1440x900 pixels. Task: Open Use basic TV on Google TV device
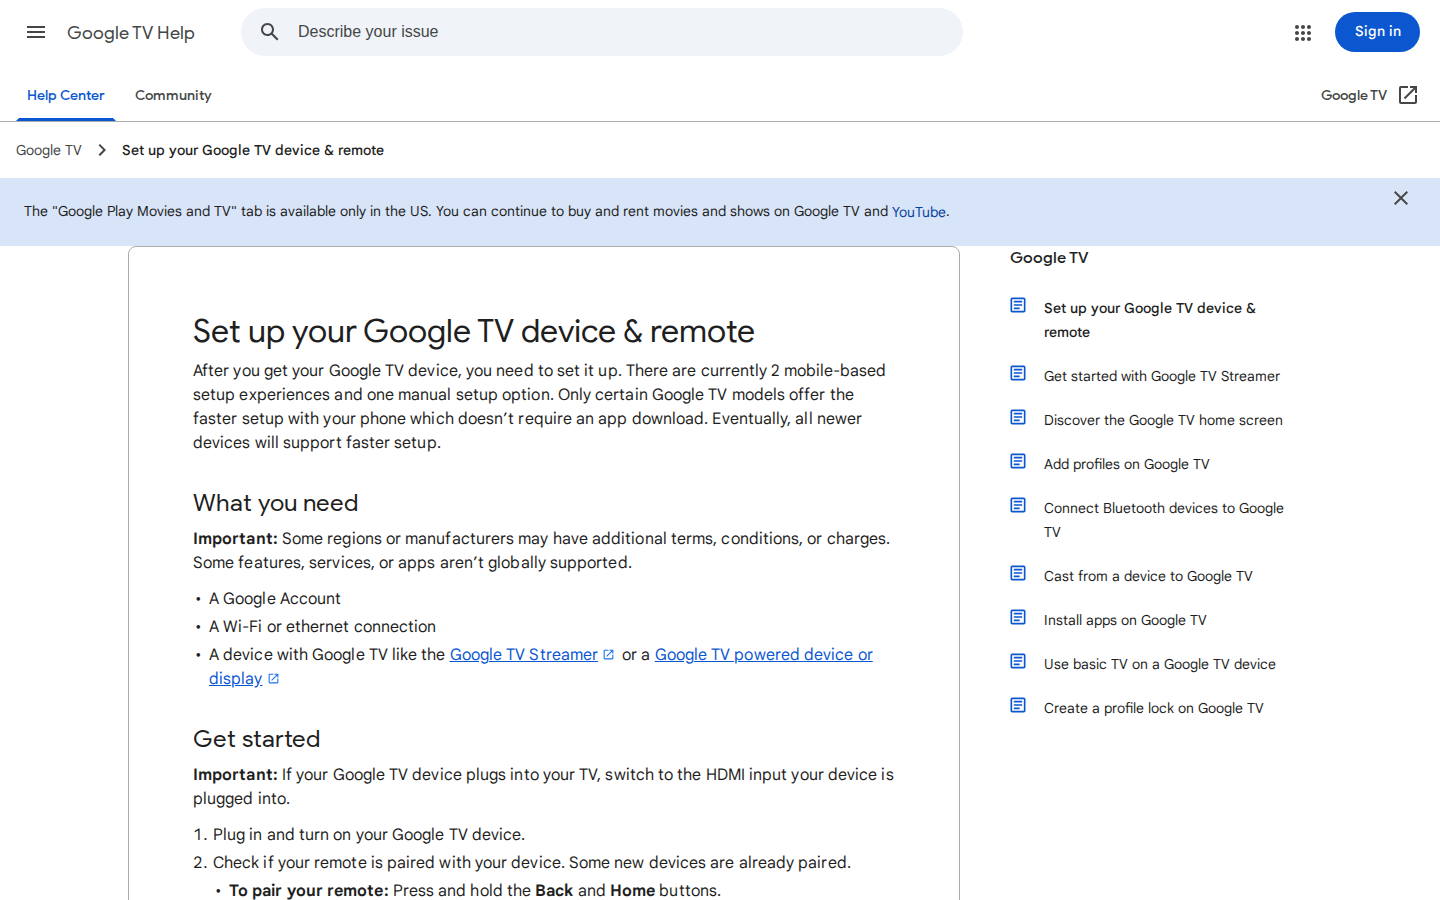click(x=1160, y=664)
